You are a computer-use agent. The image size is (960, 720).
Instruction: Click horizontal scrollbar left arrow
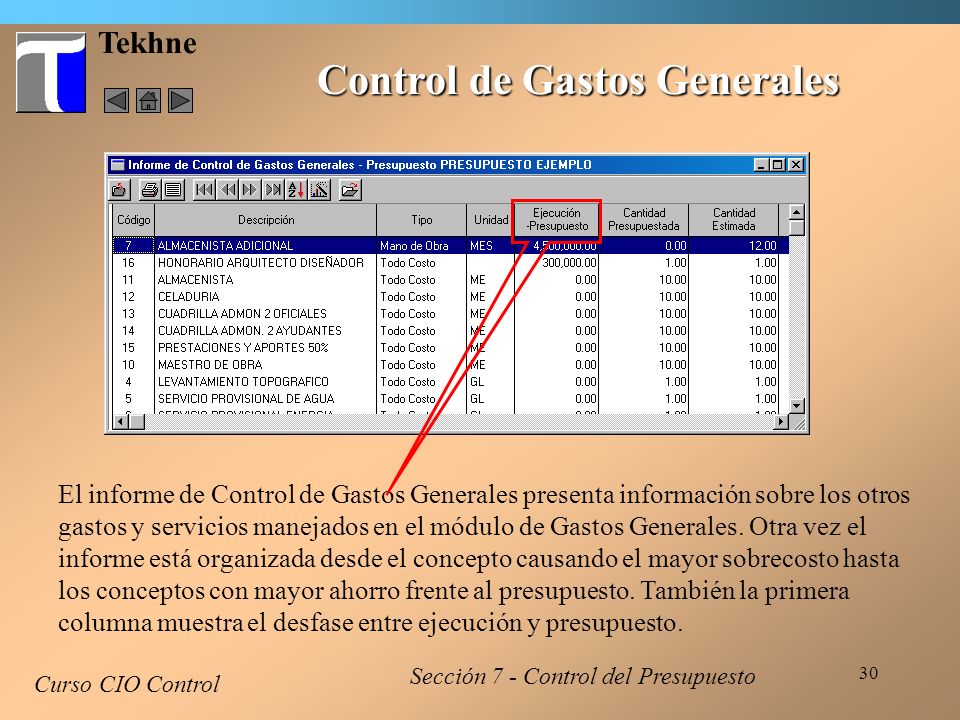(x=121, y=421)
